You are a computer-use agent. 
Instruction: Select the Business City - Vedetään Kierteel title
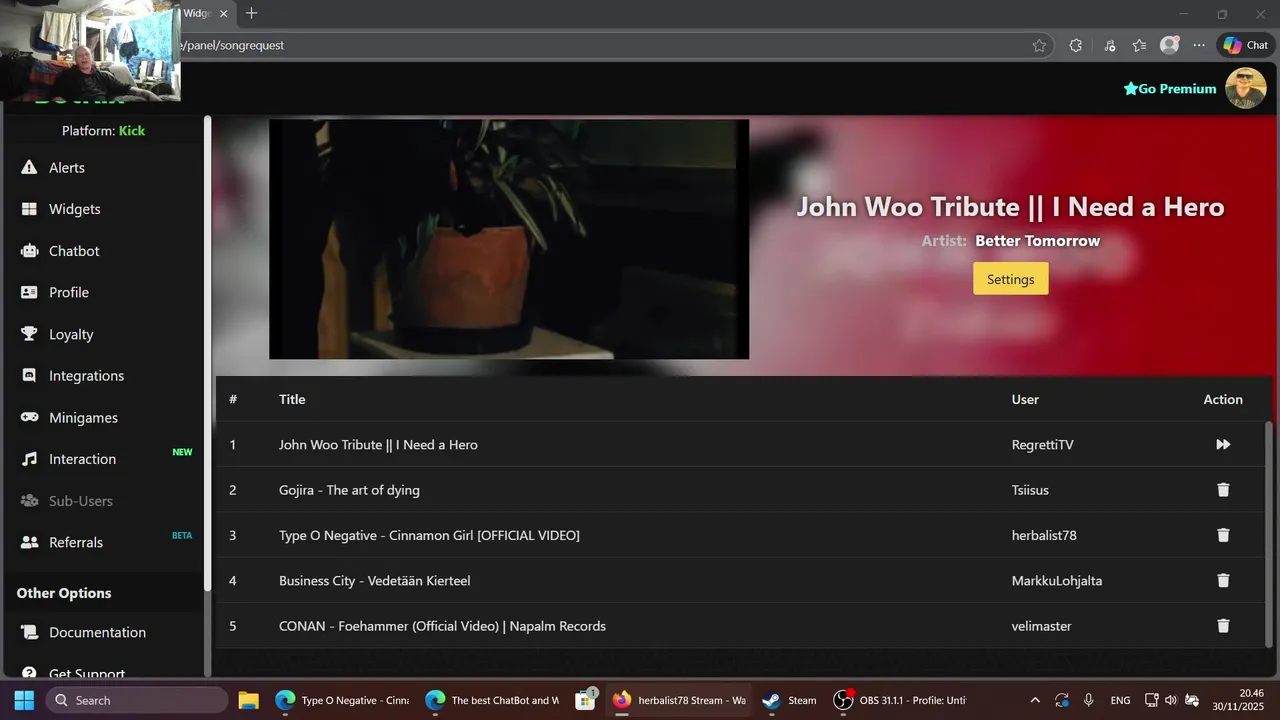click(374, 580)
